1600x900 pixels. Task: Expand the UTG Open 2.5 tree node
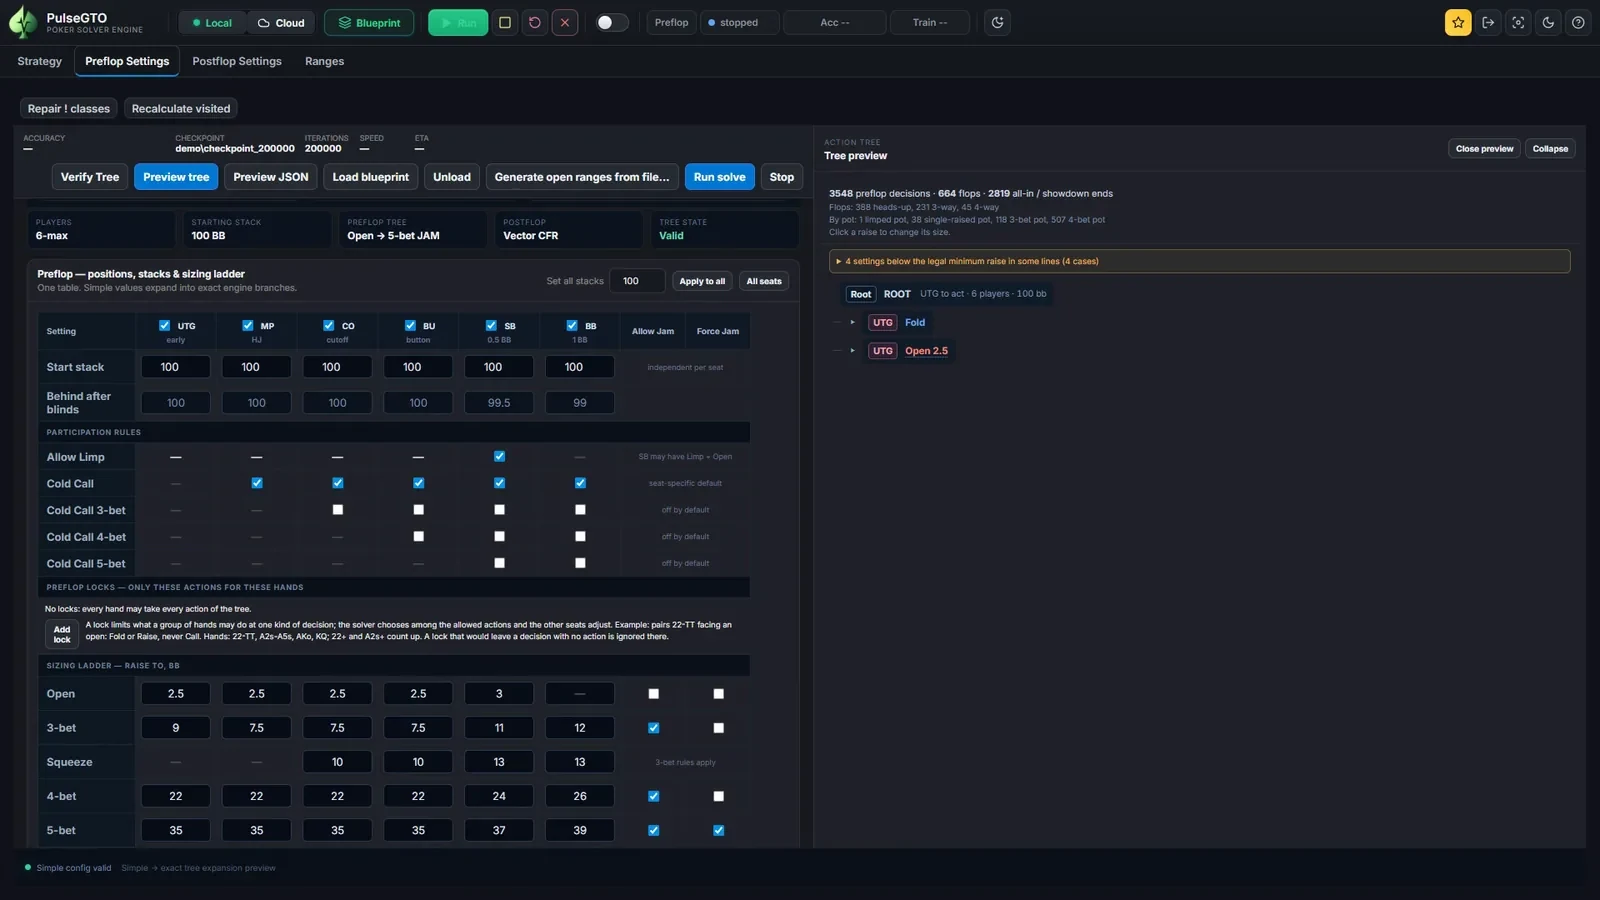point(852,351)
